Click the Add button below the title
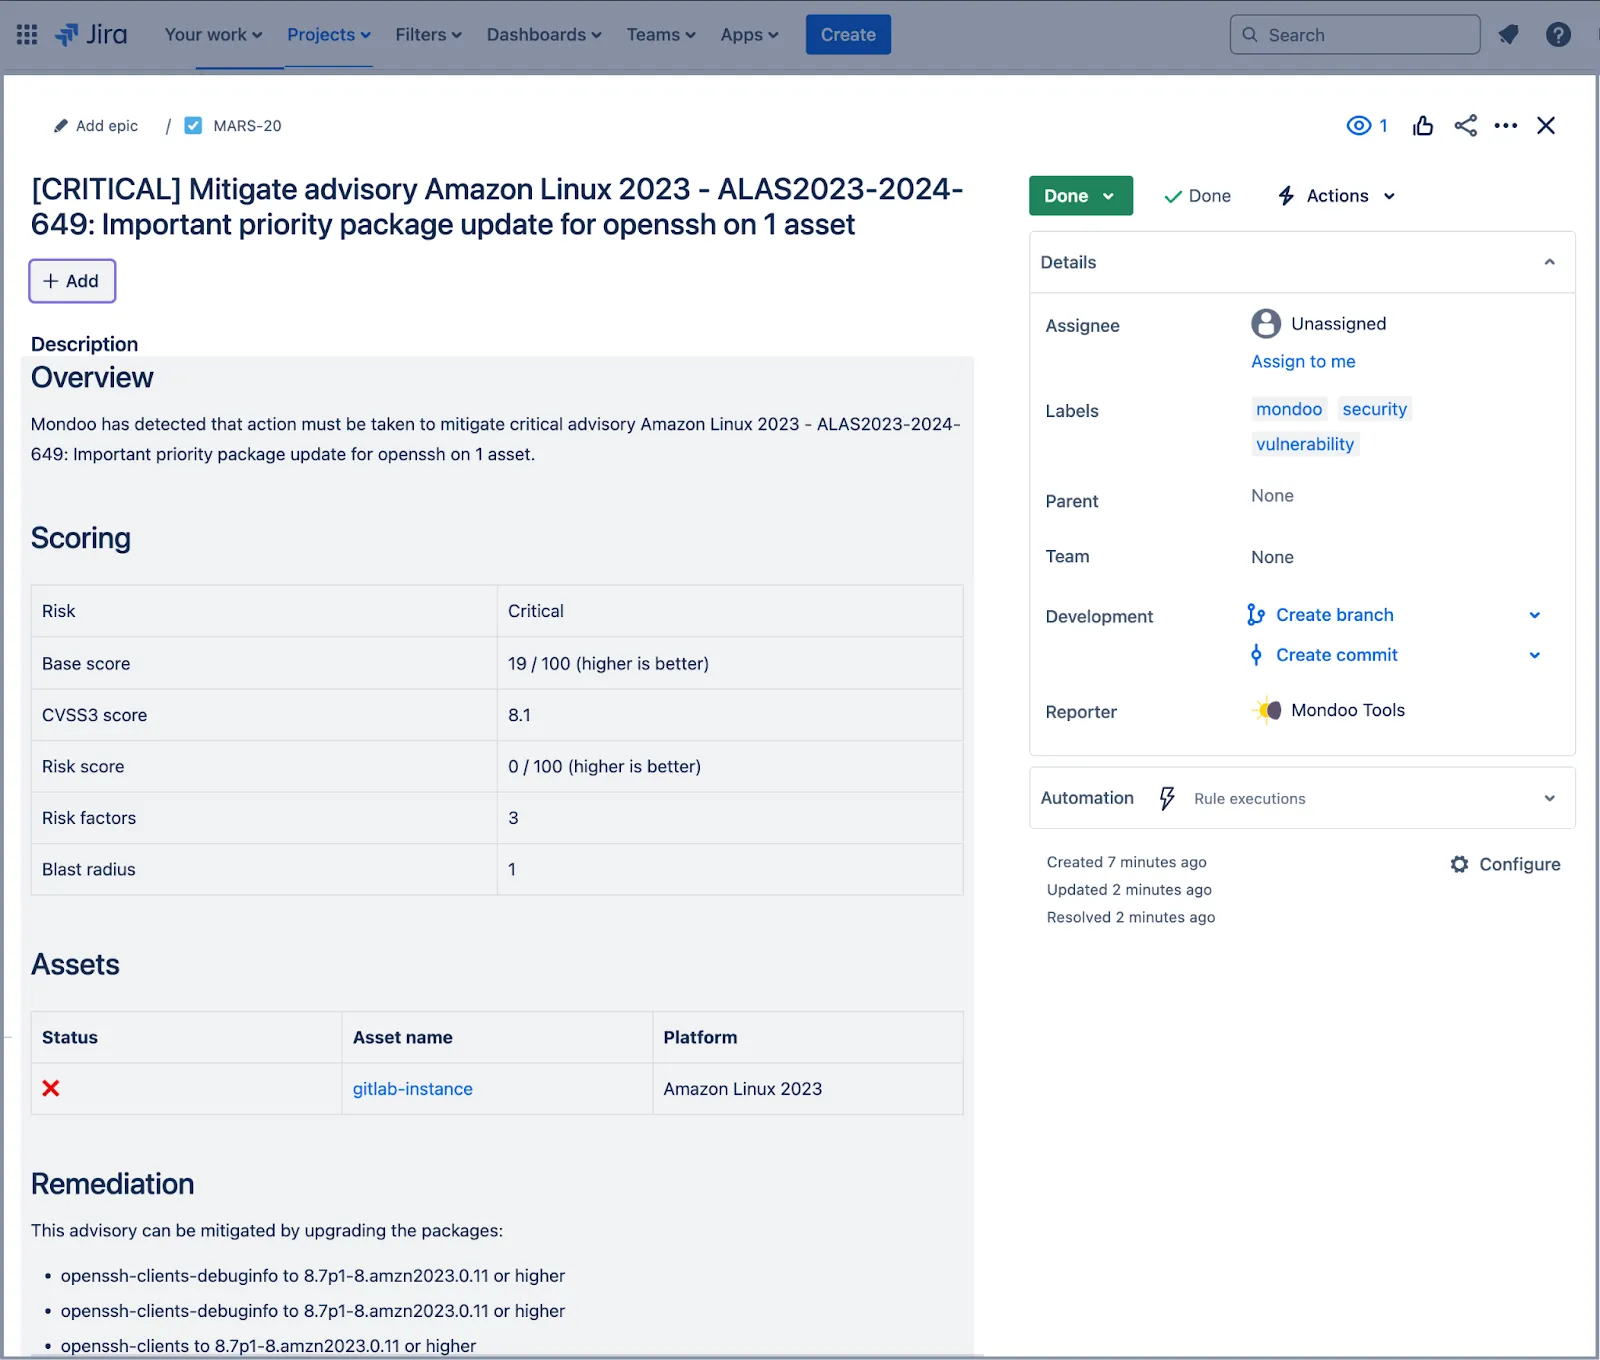The width and height of the screenshot is (1600, 1360). (x=72, y=281)
